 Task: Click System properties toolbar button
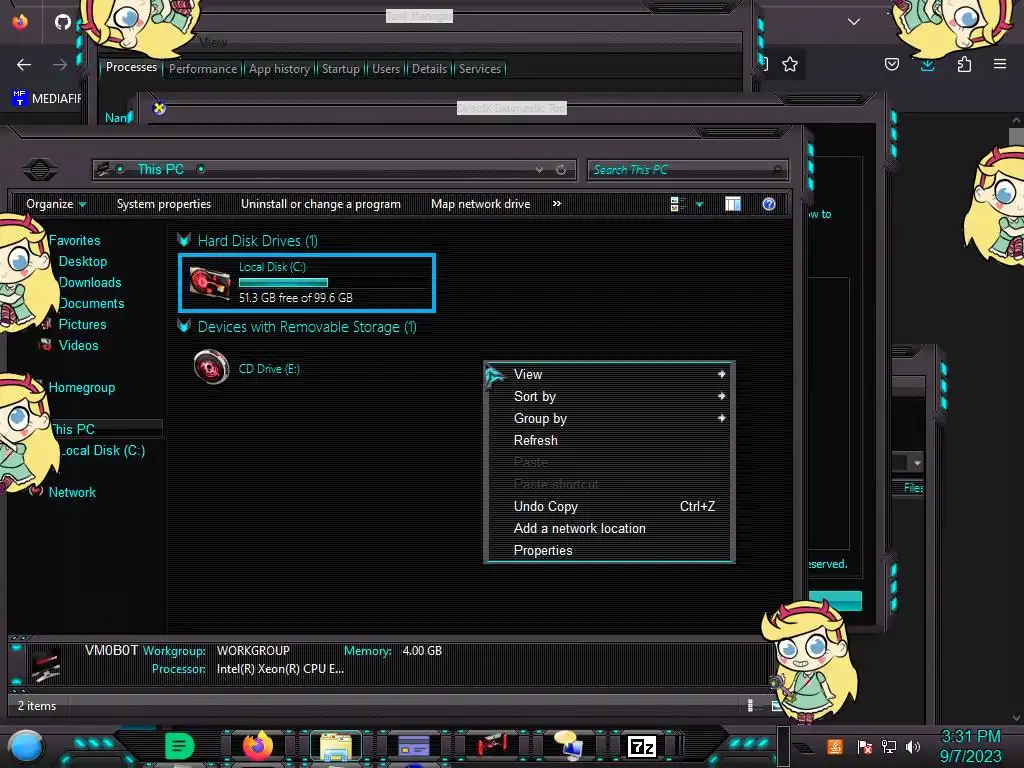pyautogui.click(x=164, y=204)
